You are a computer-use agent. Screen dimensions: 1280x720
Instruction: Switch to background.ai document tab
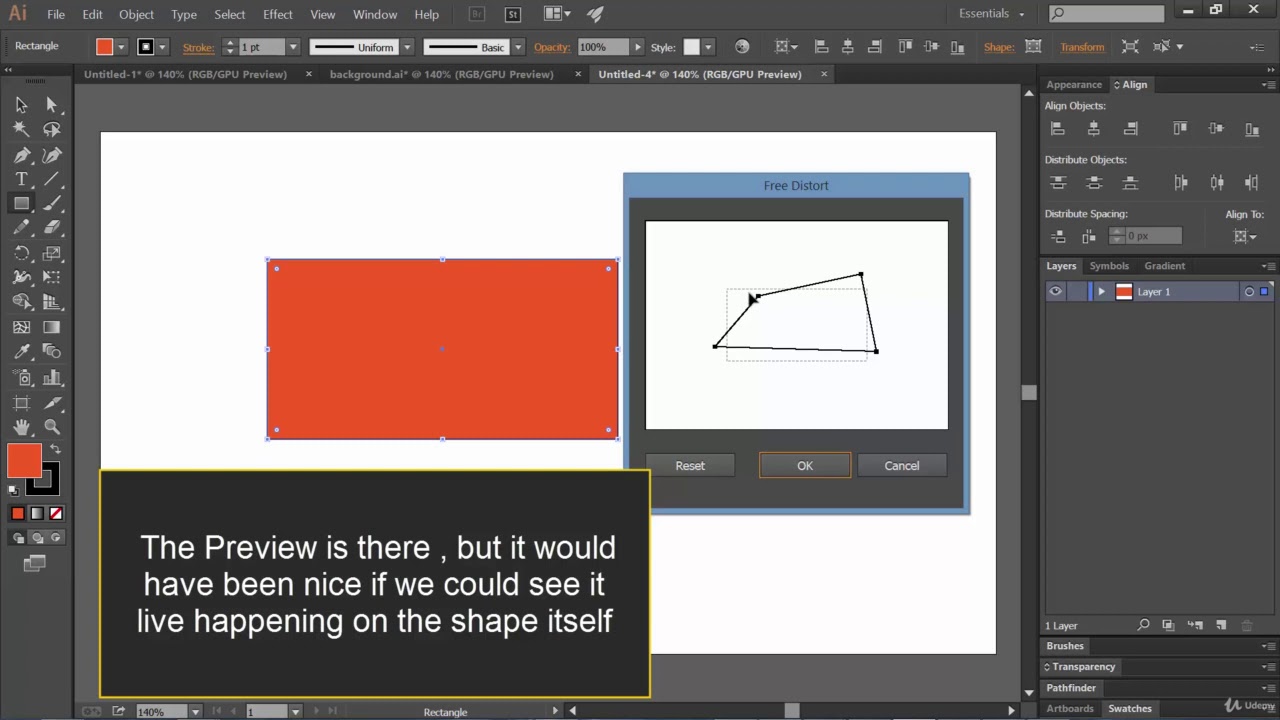click(441, 74)
